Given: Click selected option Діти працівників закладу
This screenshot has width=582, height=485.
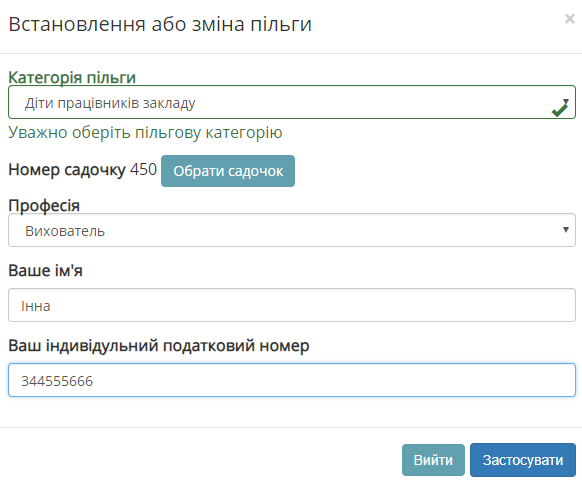Looking at the screenshot, I should pos(110,103).
